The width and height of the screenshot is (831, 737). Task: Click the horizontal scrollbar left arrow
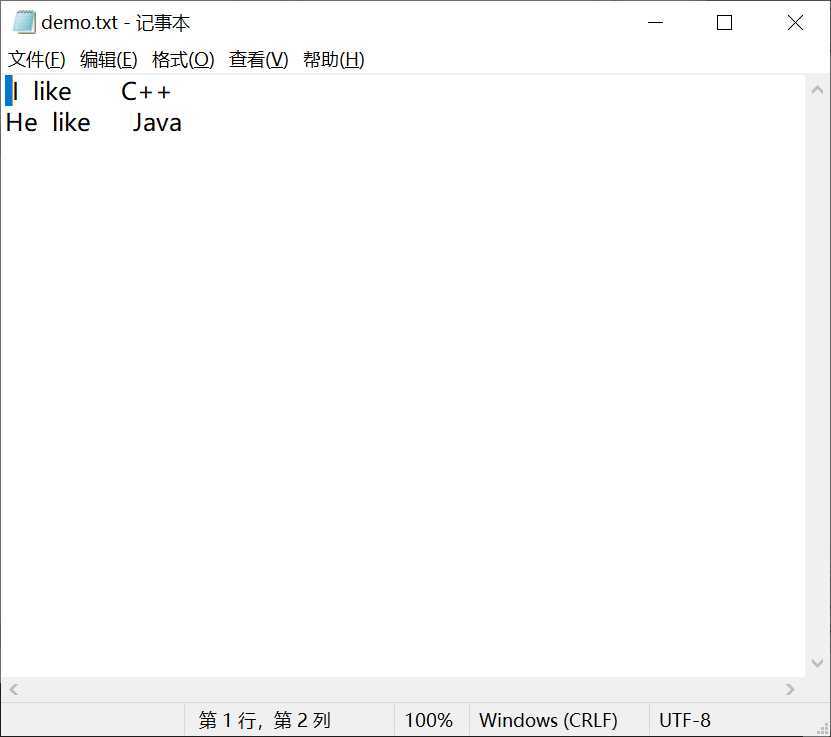click(14, 689)
